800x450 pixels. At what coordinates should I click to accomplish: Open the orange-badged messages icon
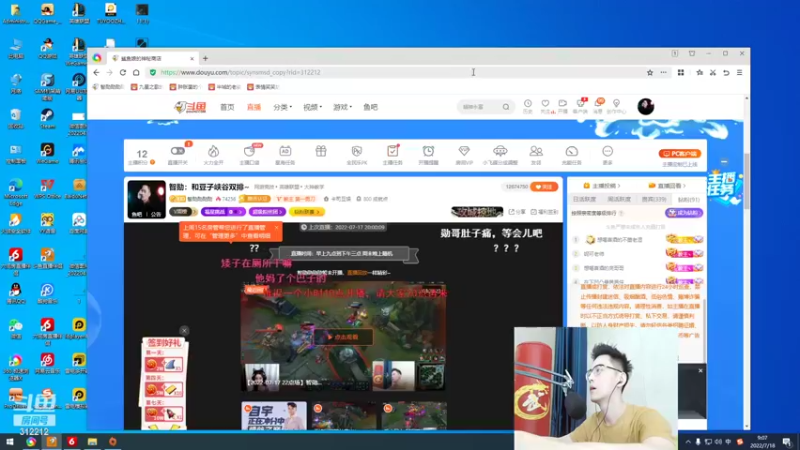click(x=598, y=106)
